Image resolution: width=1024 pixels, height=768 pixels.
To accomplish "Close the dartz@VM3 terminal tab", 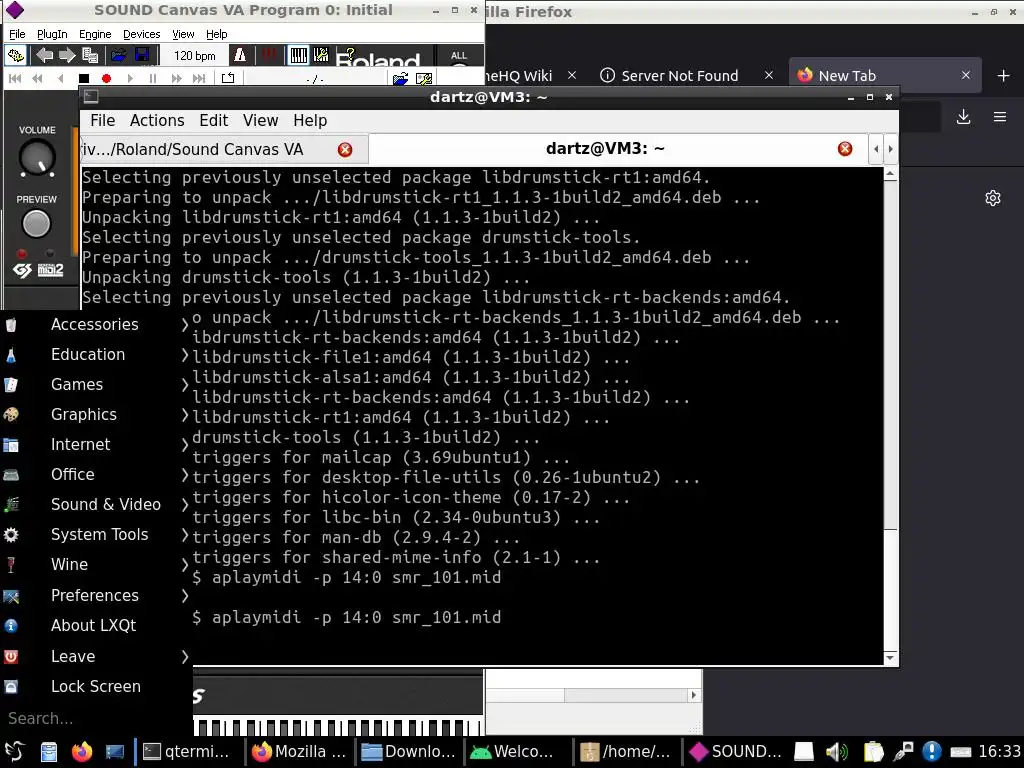I will pyautogui.click(x=845, y=149).
